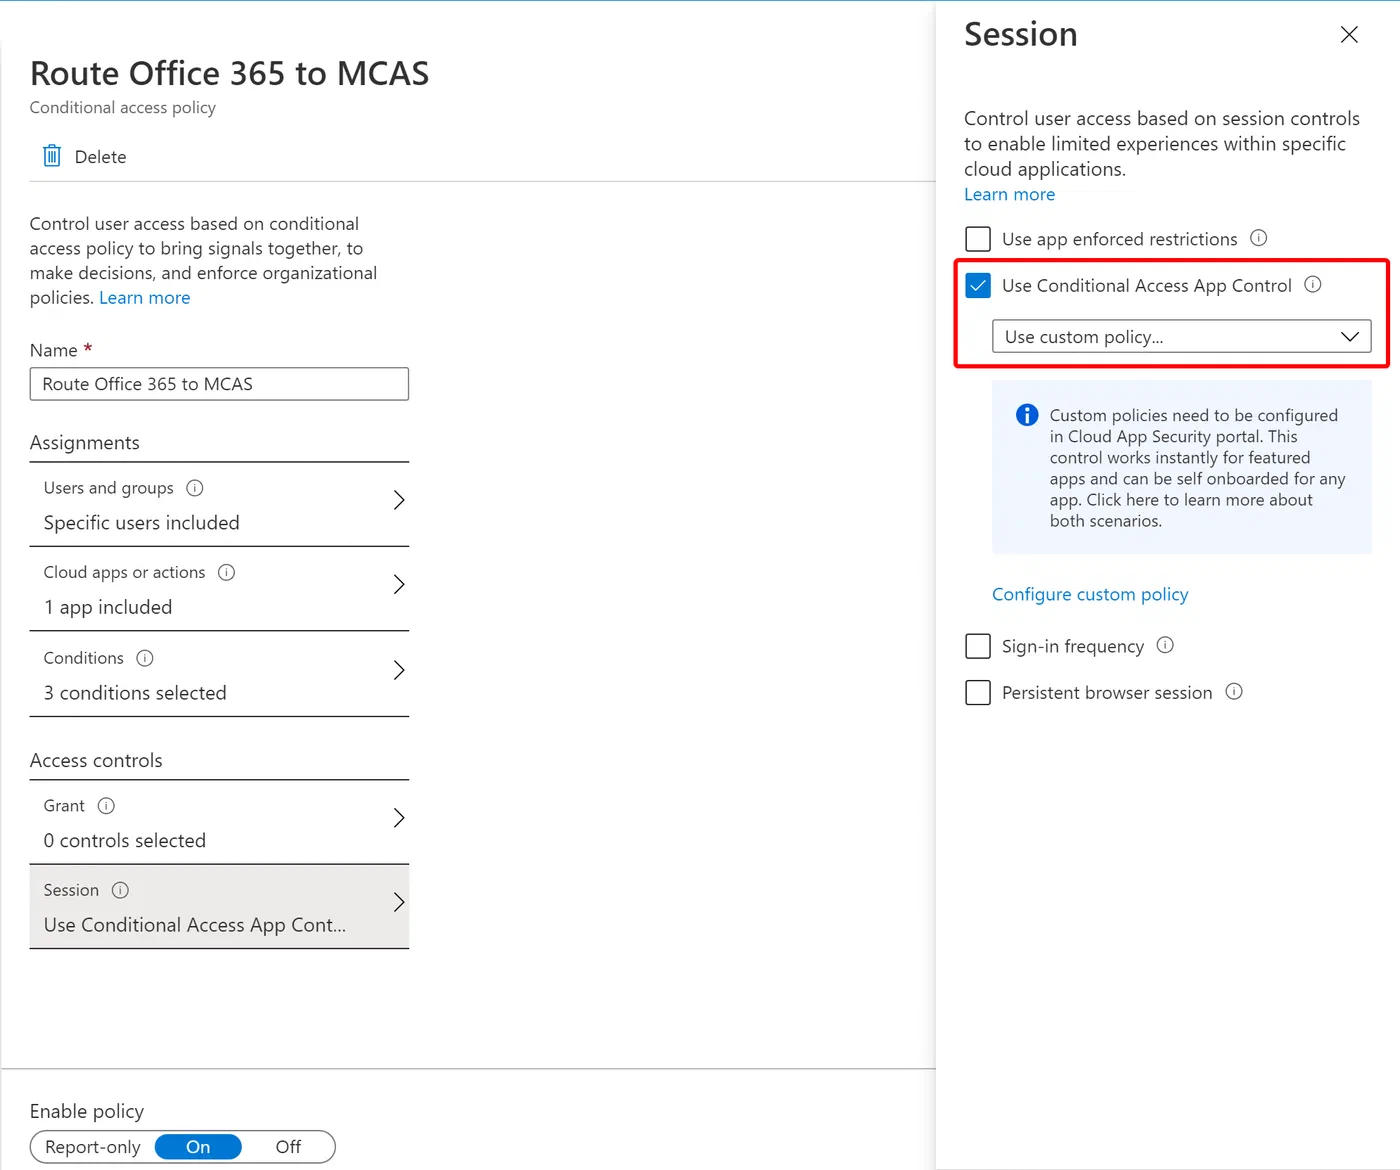1400x1170 pixels.
Task: Select '3 conditions selected' text
Action: pyautogui.click(x=135, y=693)
